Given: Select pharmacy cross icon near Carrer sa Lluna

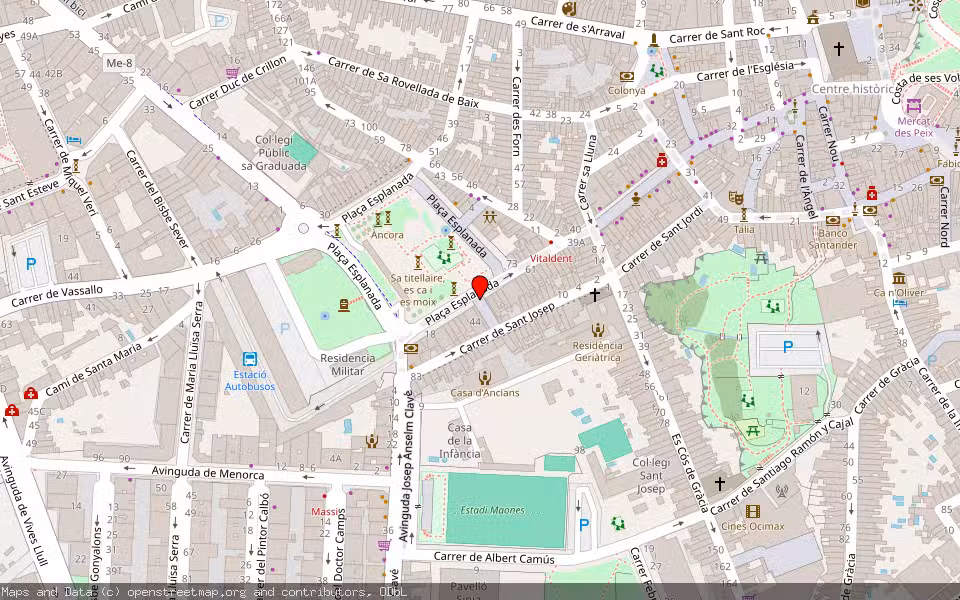Looking at the screenshot, I should pyautogui.click(x=662, y=160).
